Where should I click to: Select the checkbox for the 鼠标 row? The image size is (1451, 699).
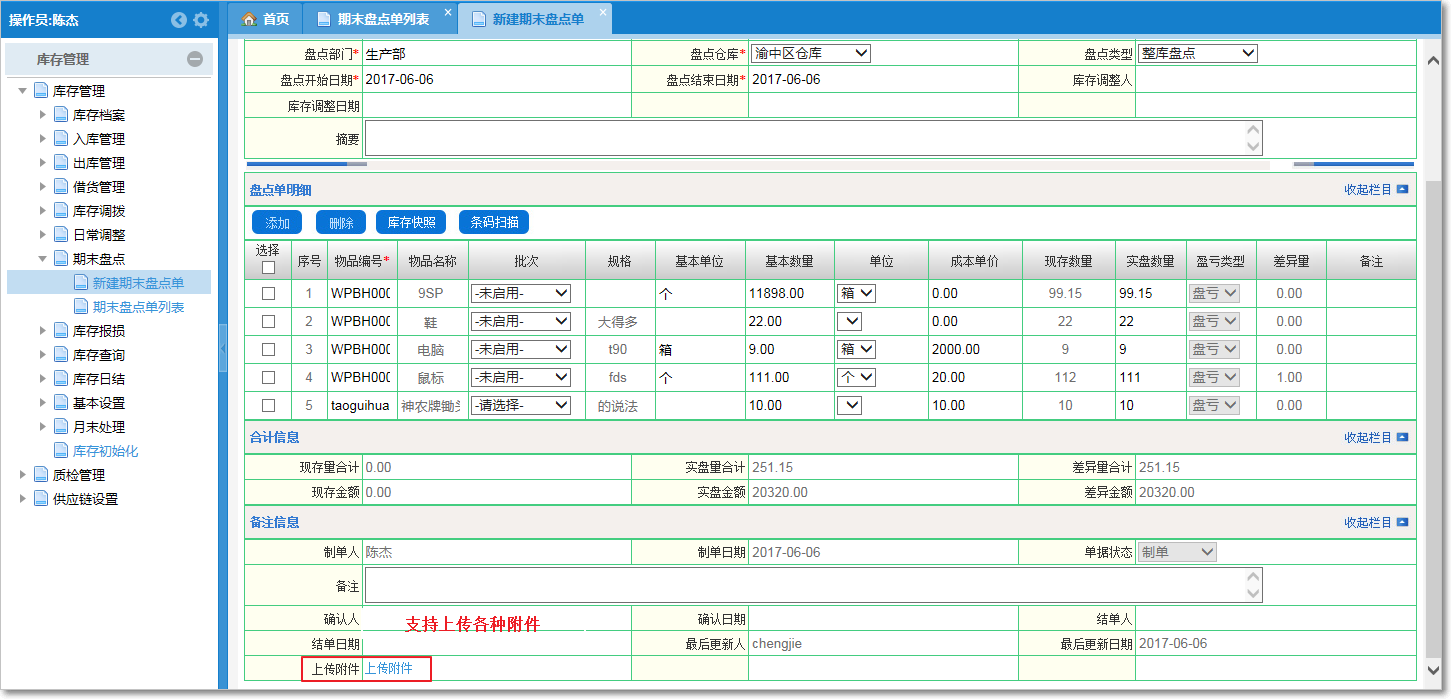coord(268,378)
